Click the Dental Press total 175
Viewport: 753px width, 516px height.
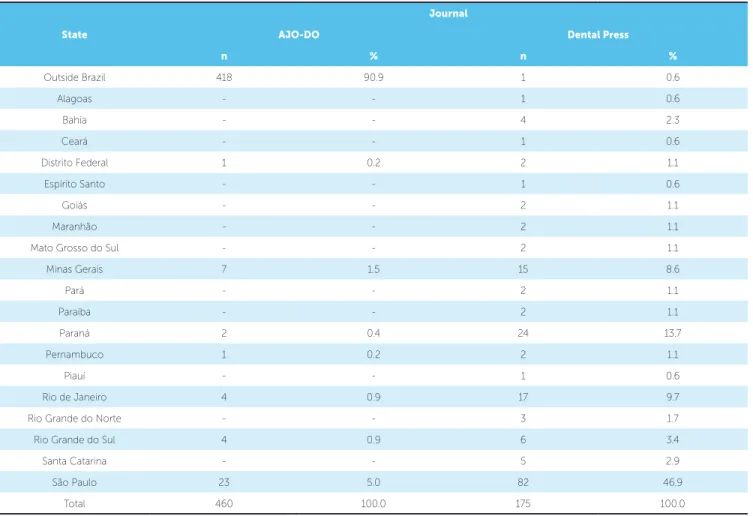coord(523,504)
